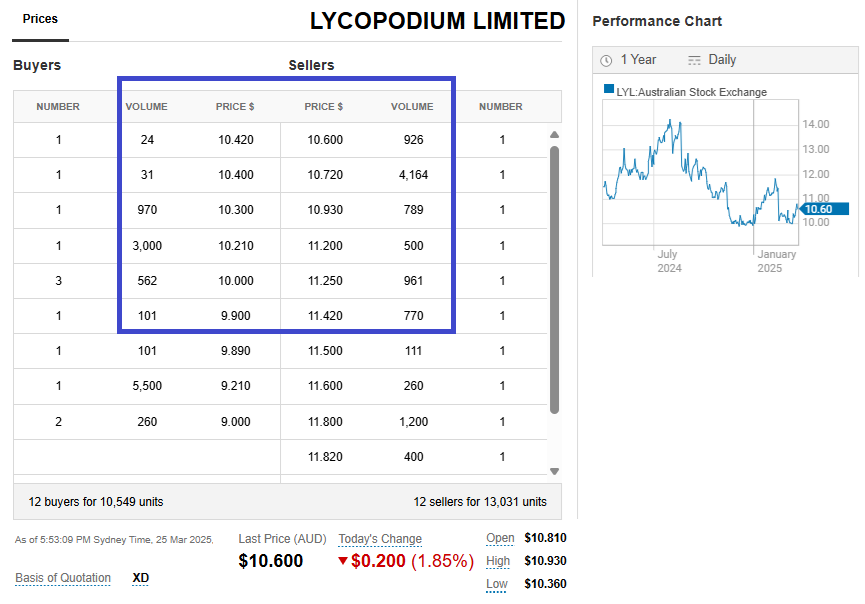Click the Buyers VOLUME column header
Image resolution: width=865 pixels, height=604 pixels.
click(146, 107)
